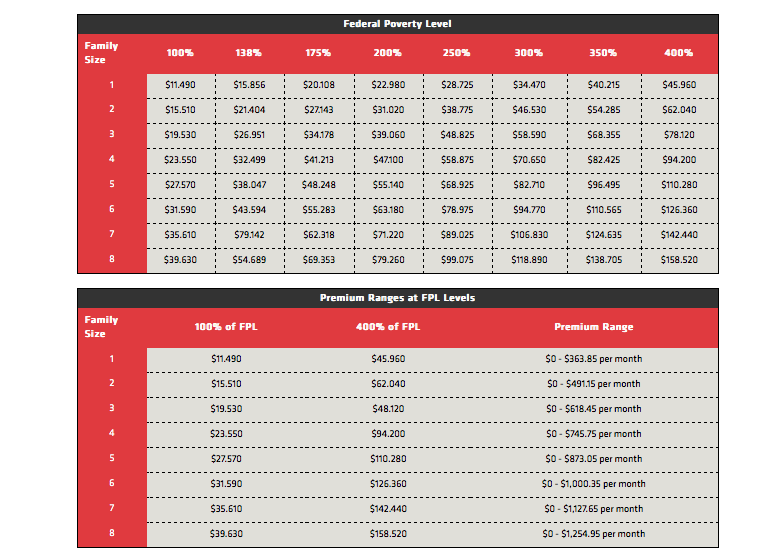Click the $54.689 cell

pyautogui.click(x=249, y=260)
